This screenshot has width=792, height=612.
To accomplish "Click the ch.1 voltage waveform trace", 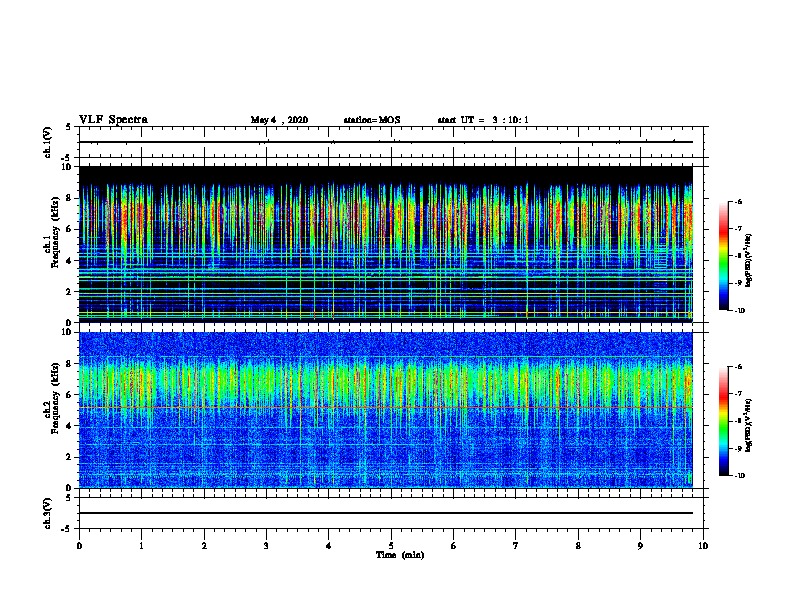I will click(x=386, y=142).
